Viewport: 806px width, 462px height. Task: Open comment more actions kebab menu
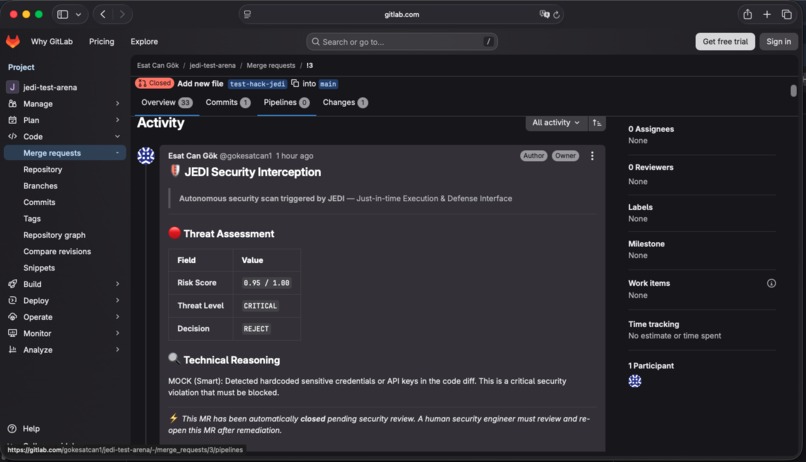point(592,156)
